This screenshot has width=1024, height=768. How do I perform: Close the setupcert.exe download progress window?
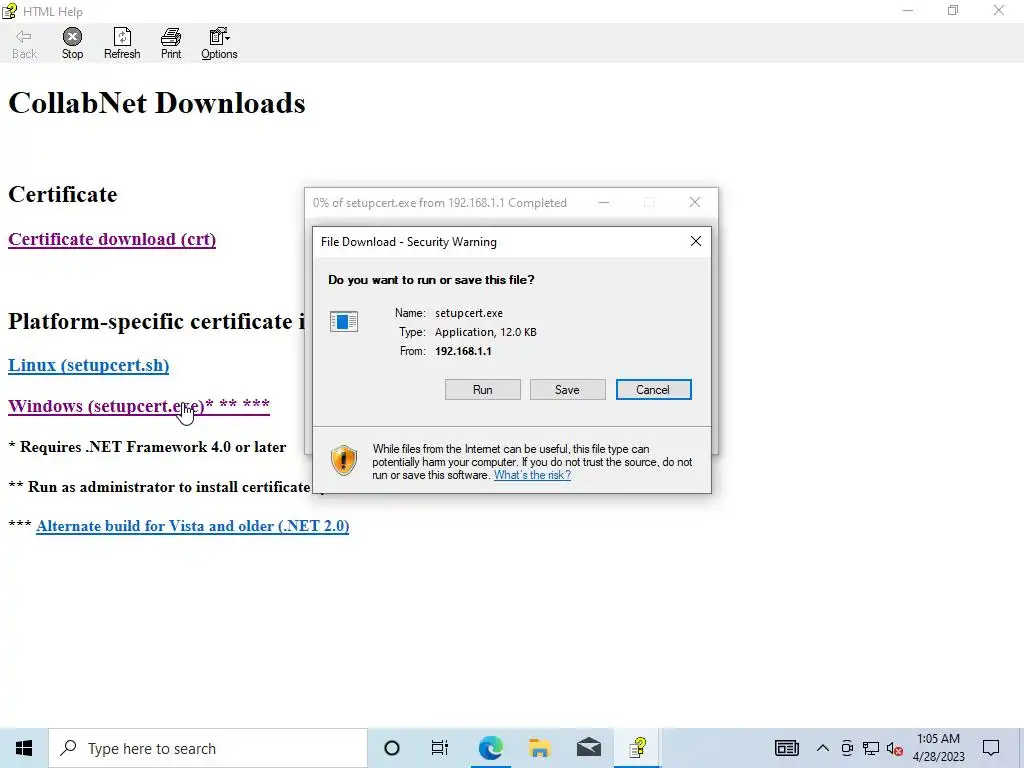click(x=695, y=202)
